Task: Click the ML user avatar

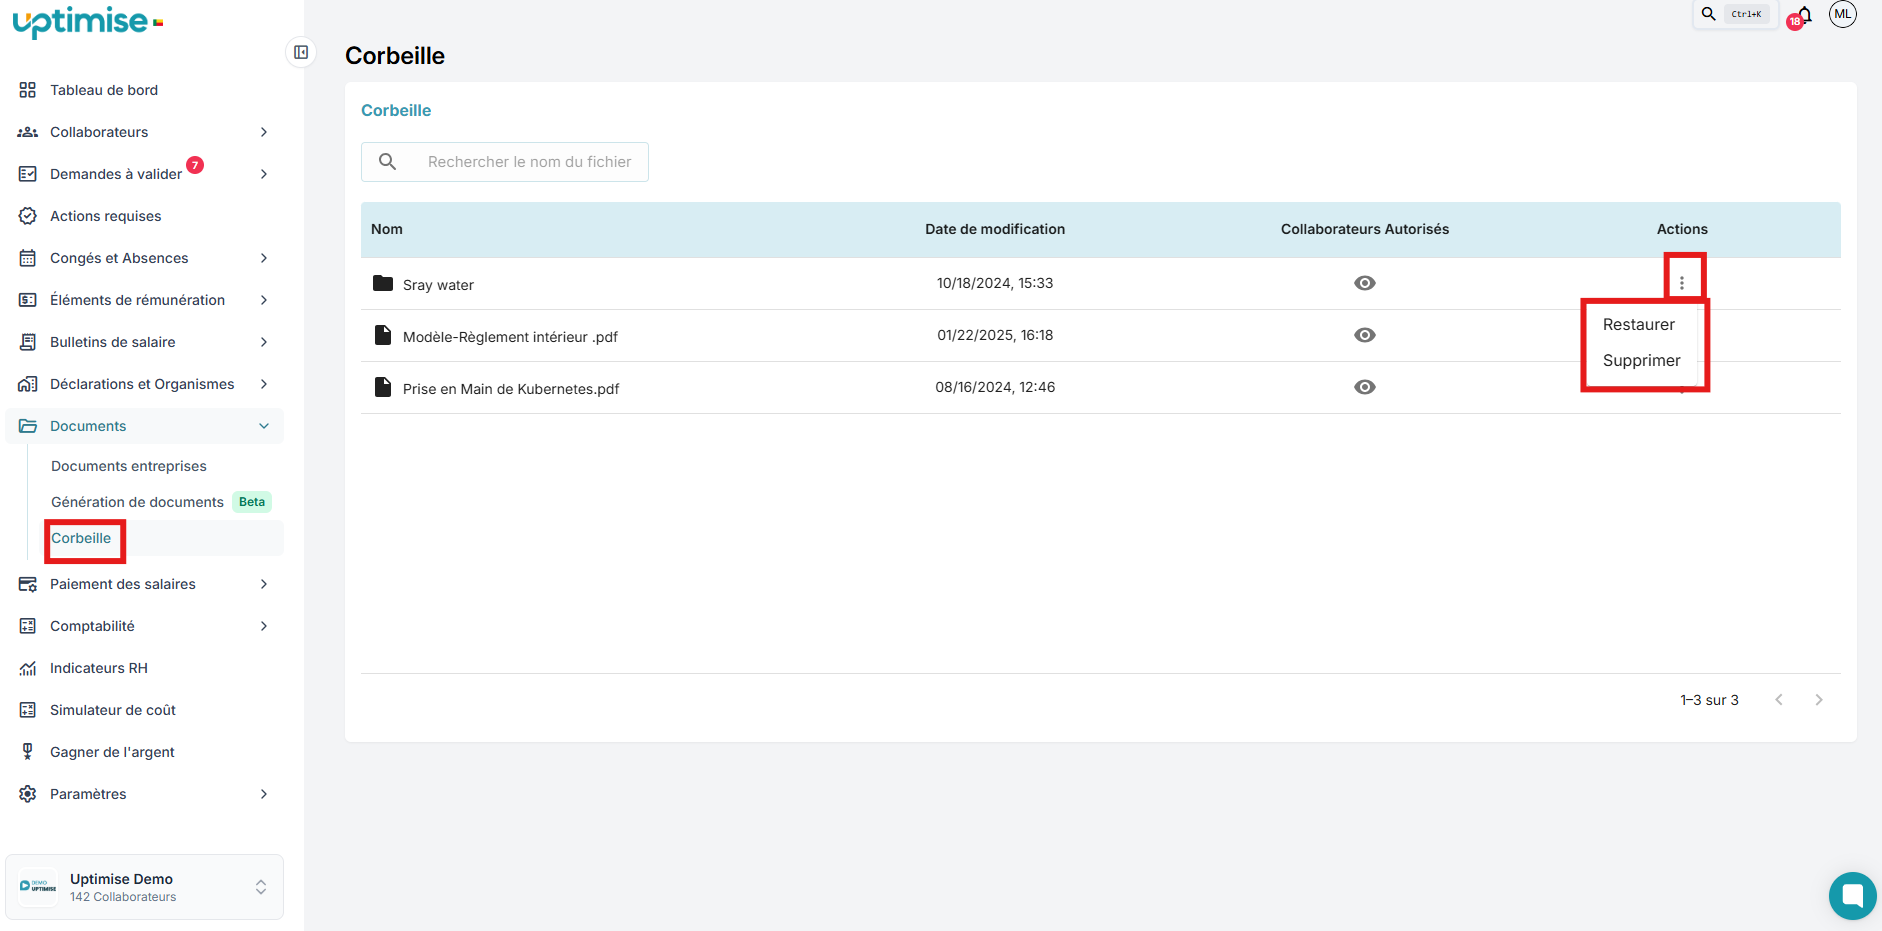Action: (x=1842, y=14)
